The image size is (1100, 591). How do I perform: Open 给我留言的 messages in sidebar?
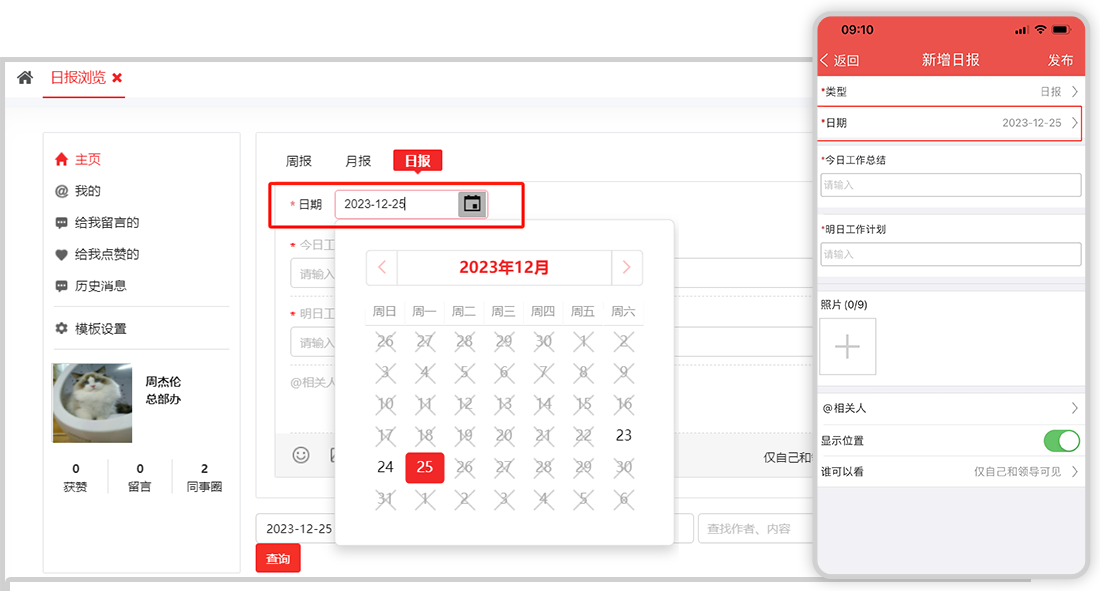(x=62, y=223)
